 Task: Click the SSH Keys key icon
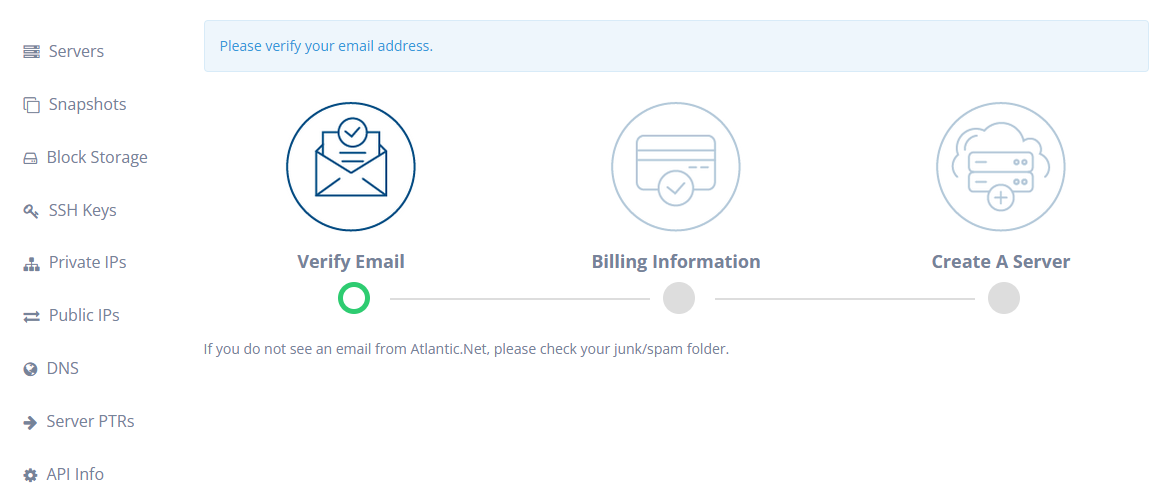click(31, 211)
